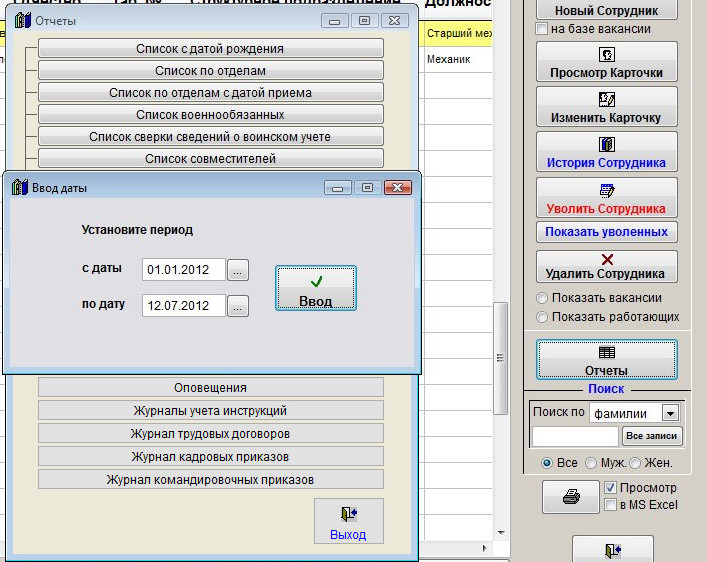Select 'Показать вакансии' radio button
The width and height of the screenshot is (707, 562).
542,298
